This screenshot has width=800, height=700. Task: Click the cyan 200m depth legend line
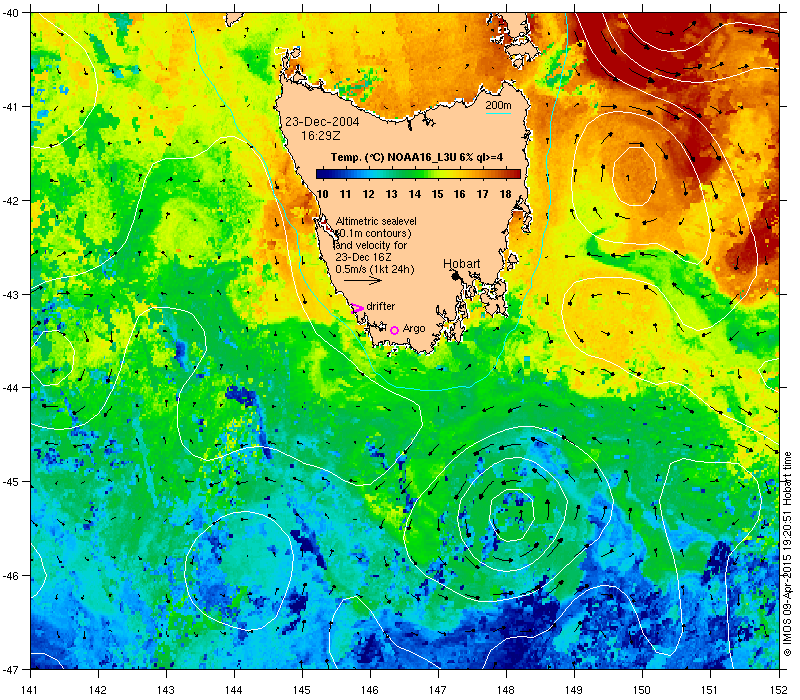pyautogui.click(x=498, y=113)
